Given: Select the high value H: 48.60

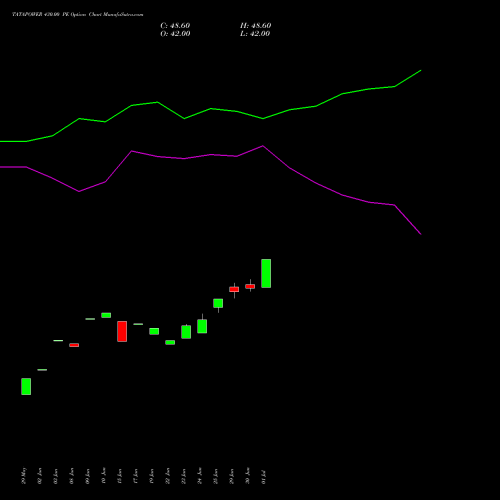Looking at the screenshot, I should coord(256,26).
